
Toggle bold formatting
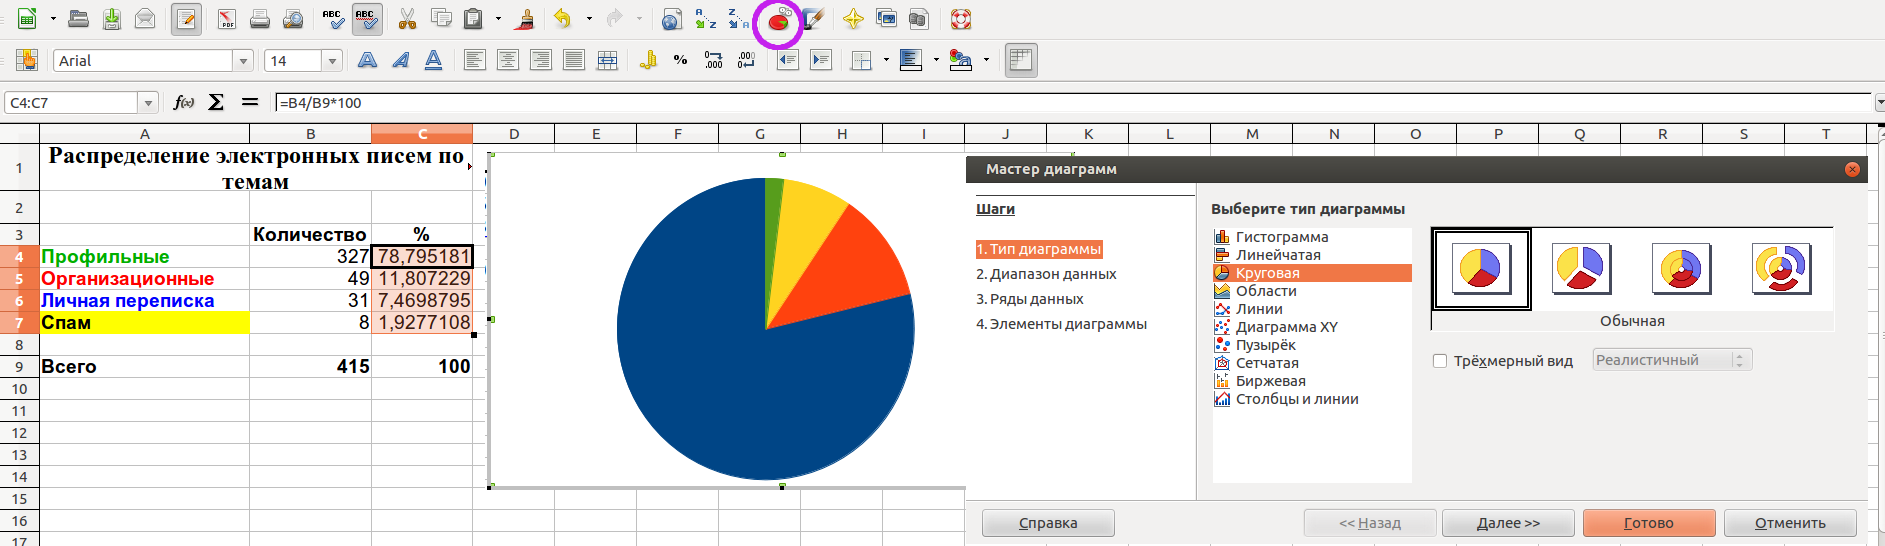pos(368,60)
